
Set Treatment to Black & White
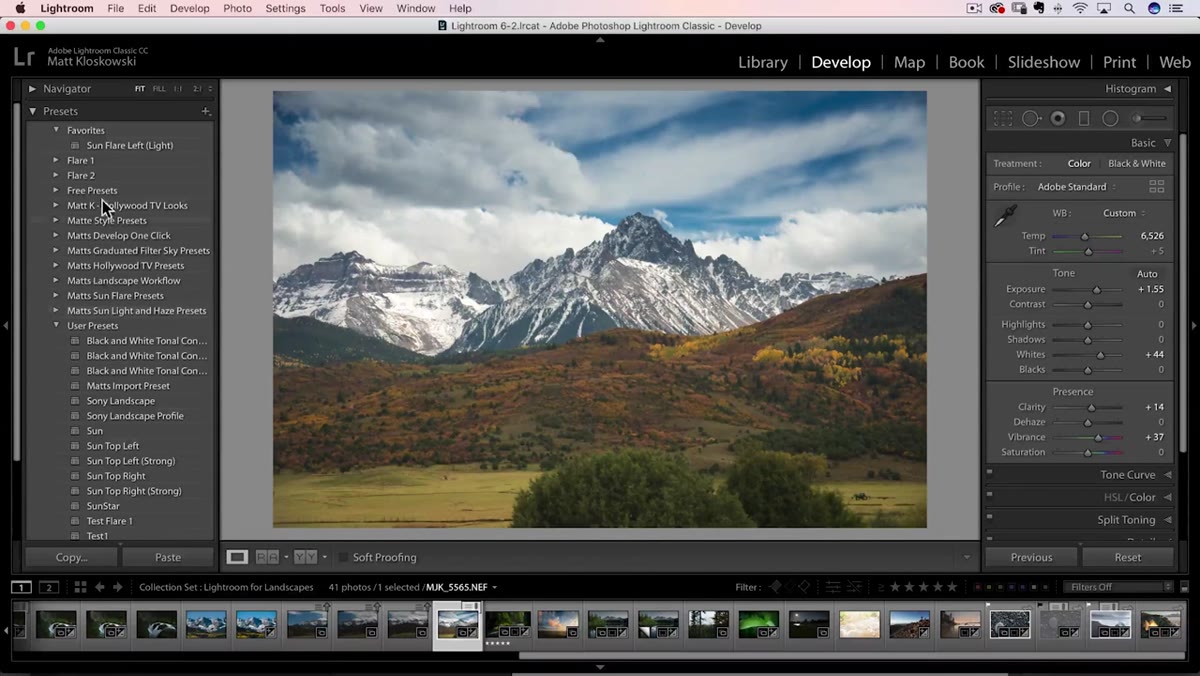click(x=1137, y=163)
